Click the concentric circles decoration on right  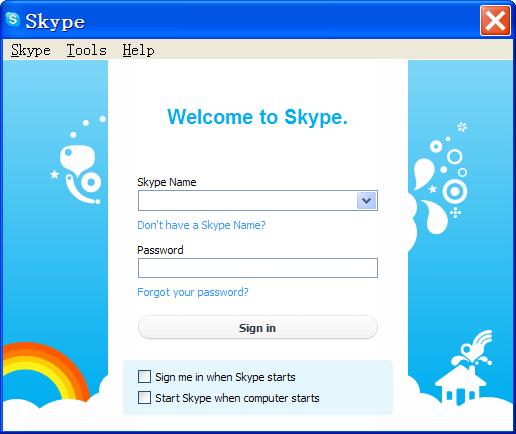pyautogui.click(x=455, y=192)
